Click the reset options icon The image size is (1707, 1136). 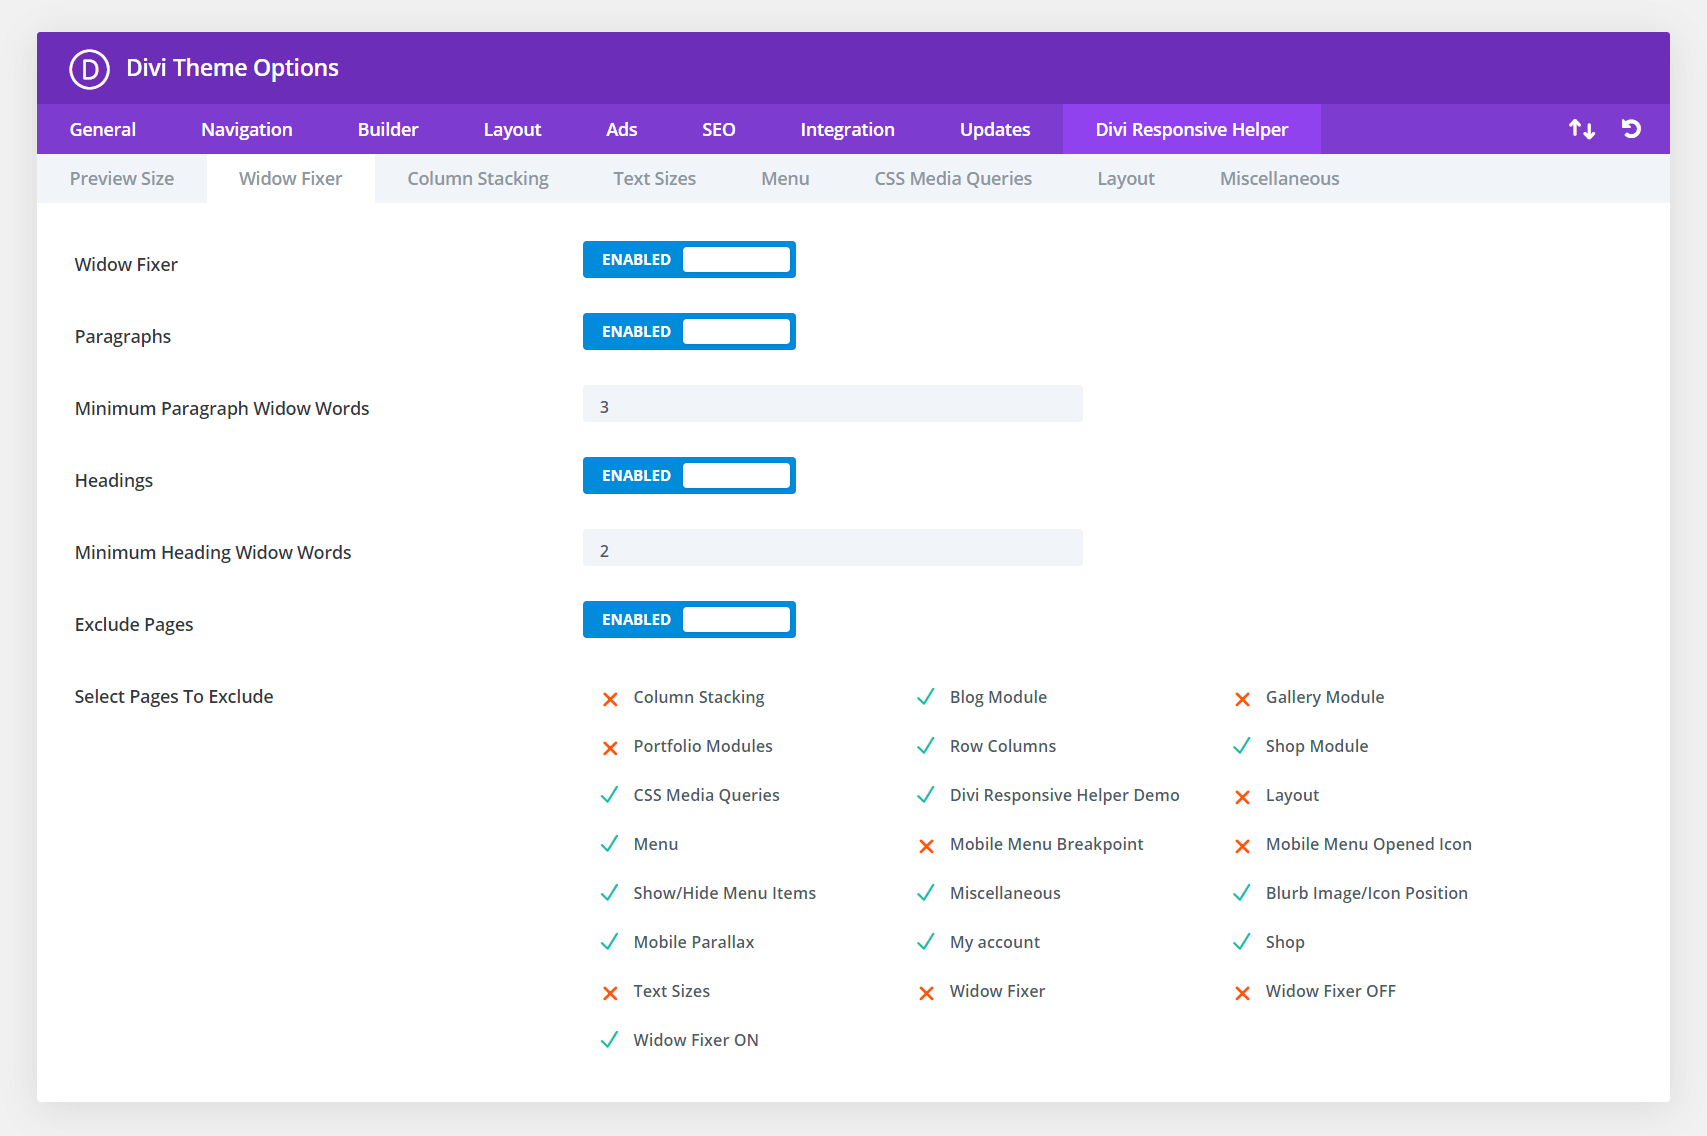(1631, 129)
